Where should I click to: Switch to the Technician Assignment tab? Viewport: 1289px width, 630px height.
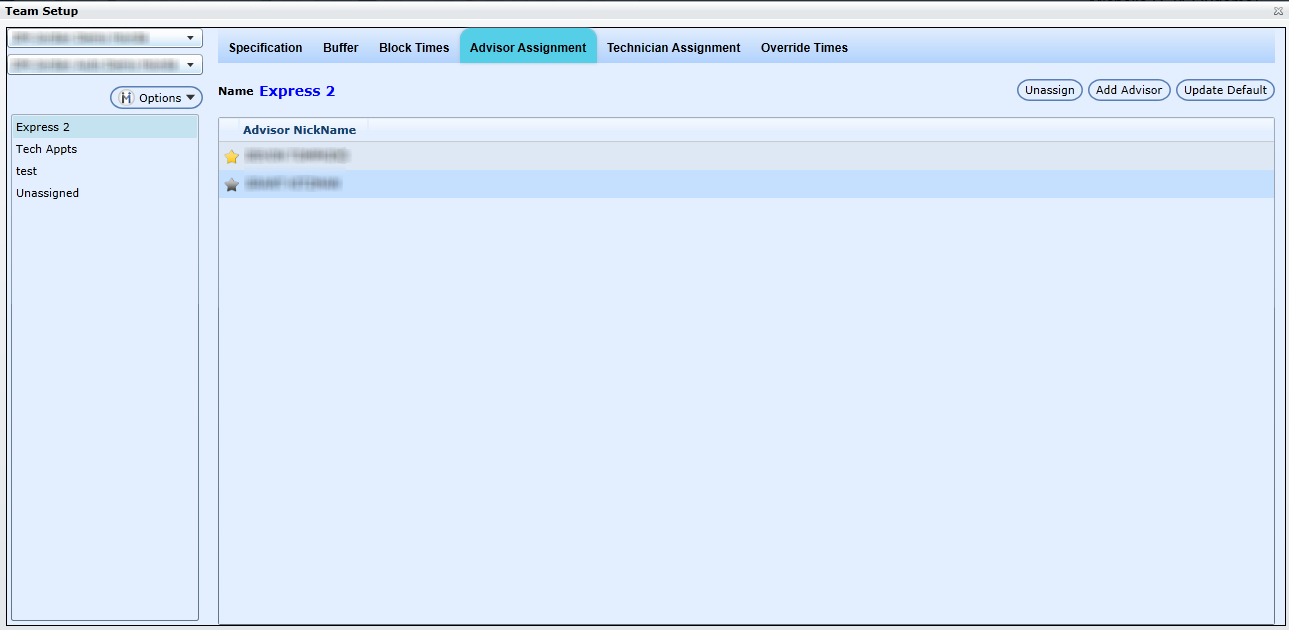click(673, 48)
